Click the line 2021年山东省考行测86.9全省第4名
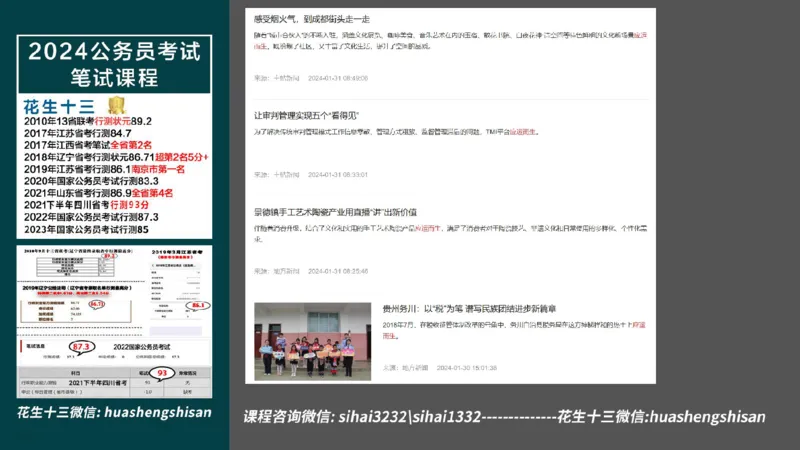The image size is (800, 450). point(98,193)
